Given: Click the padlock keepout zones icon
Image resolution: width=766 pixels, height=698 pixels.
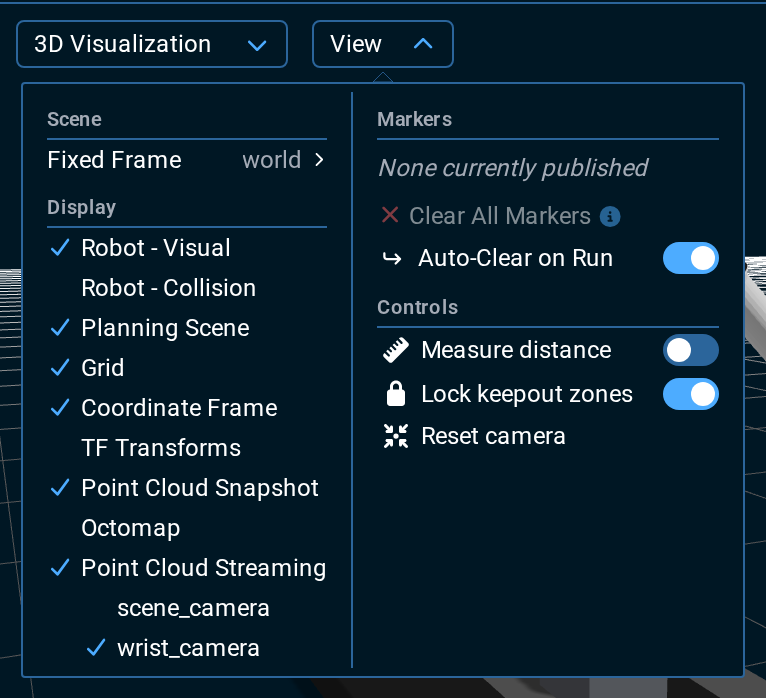Looking at the screenshot, I should pyautogui.click(x=396, y=394).
